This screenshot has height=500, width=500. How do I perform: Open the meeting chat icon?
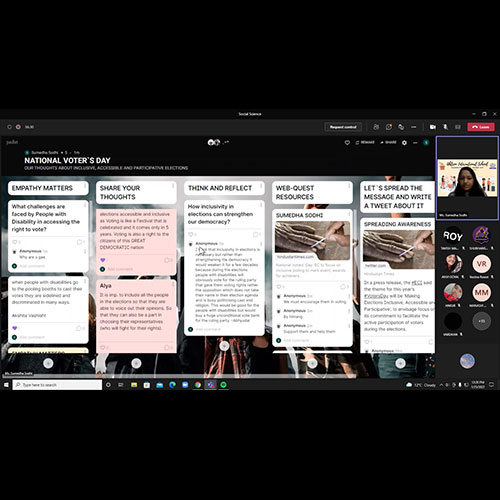[x=389, y=127]
